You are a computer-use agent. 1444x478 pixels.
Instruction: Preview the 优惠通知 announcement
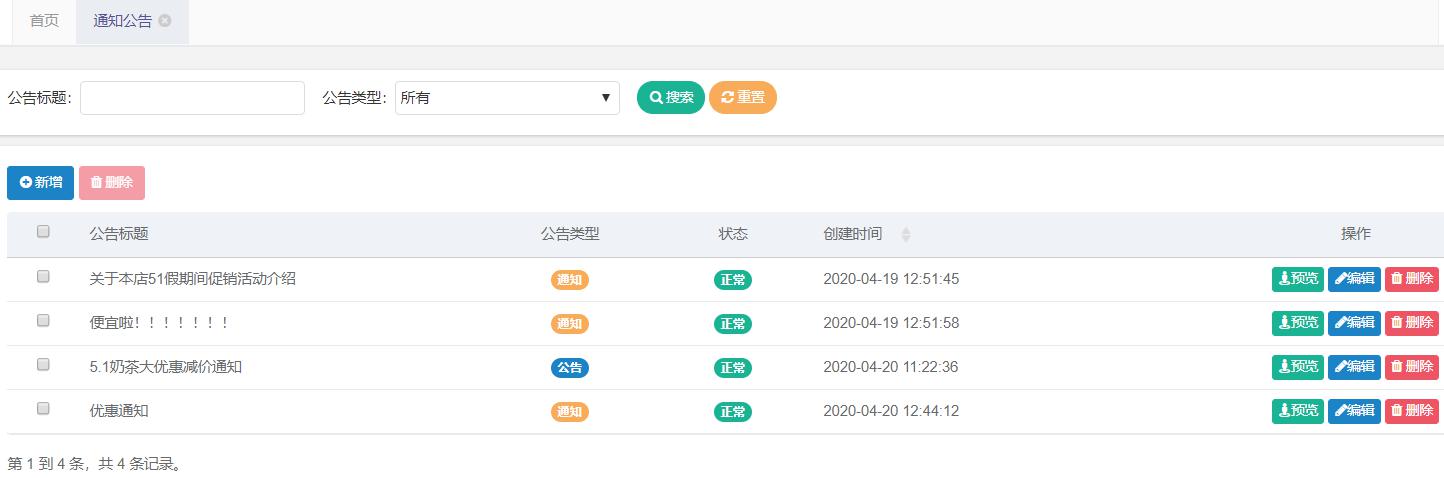(x=1298, y=411)
